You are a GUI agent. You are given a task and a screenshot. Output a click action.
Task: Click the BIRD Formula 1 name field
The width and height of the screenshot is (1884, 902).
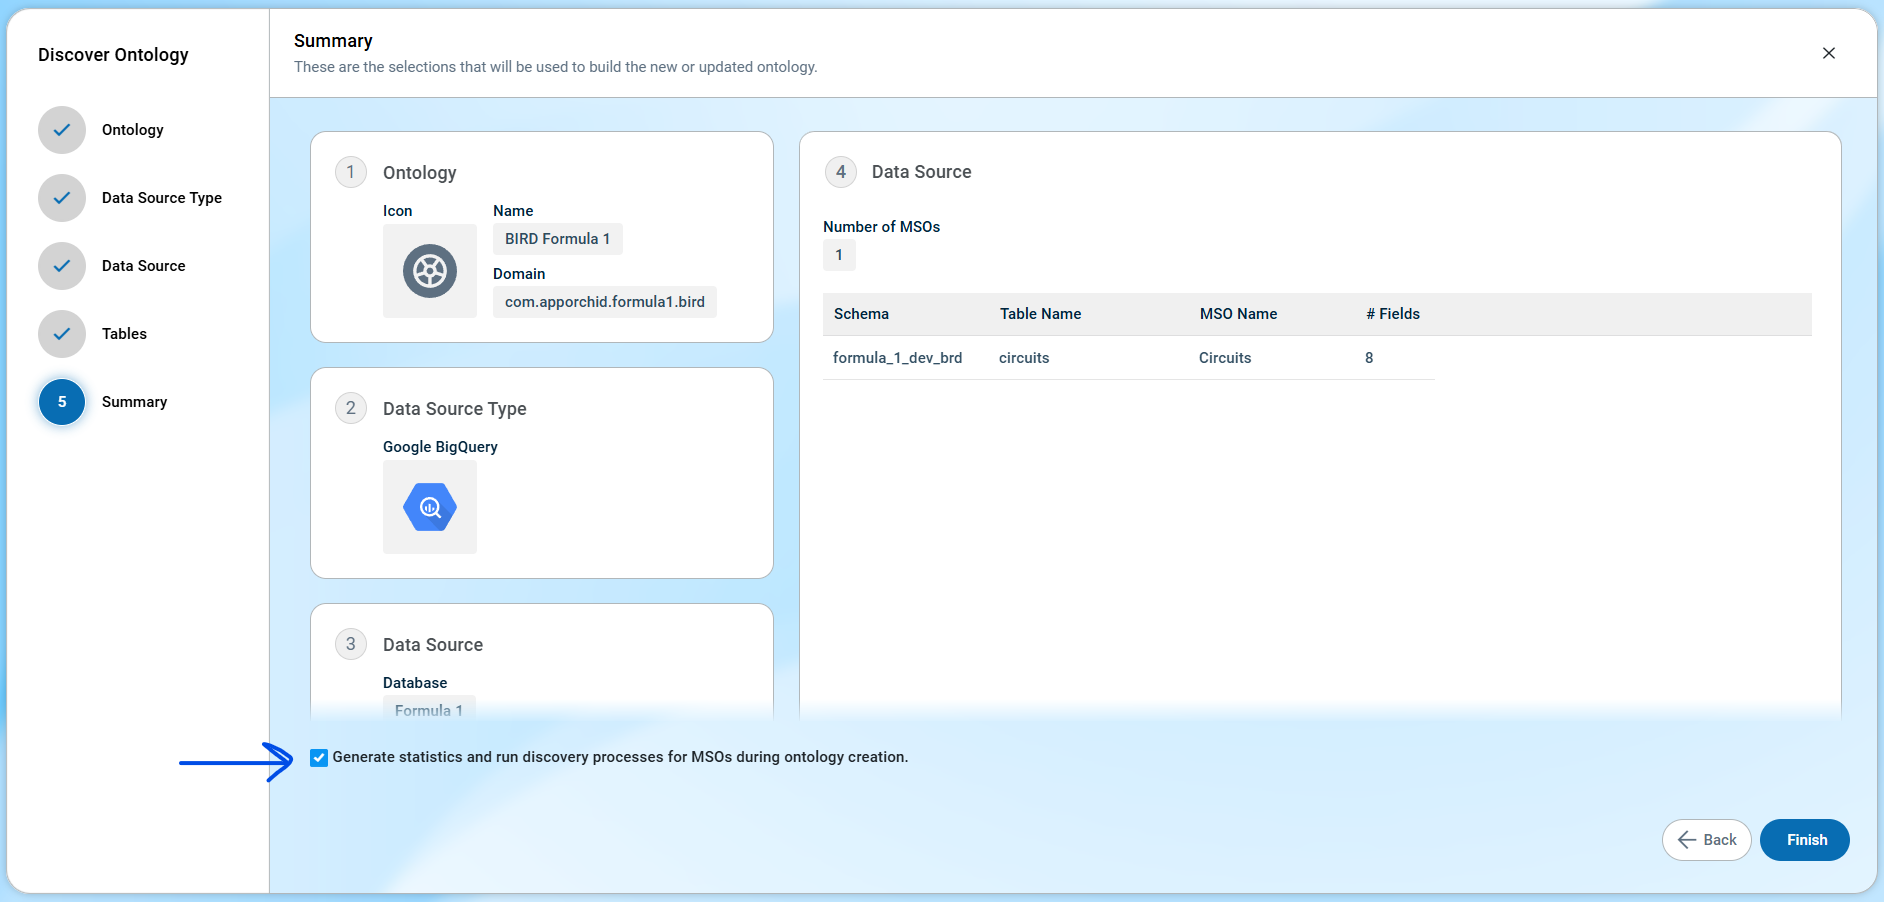(557, 239)
